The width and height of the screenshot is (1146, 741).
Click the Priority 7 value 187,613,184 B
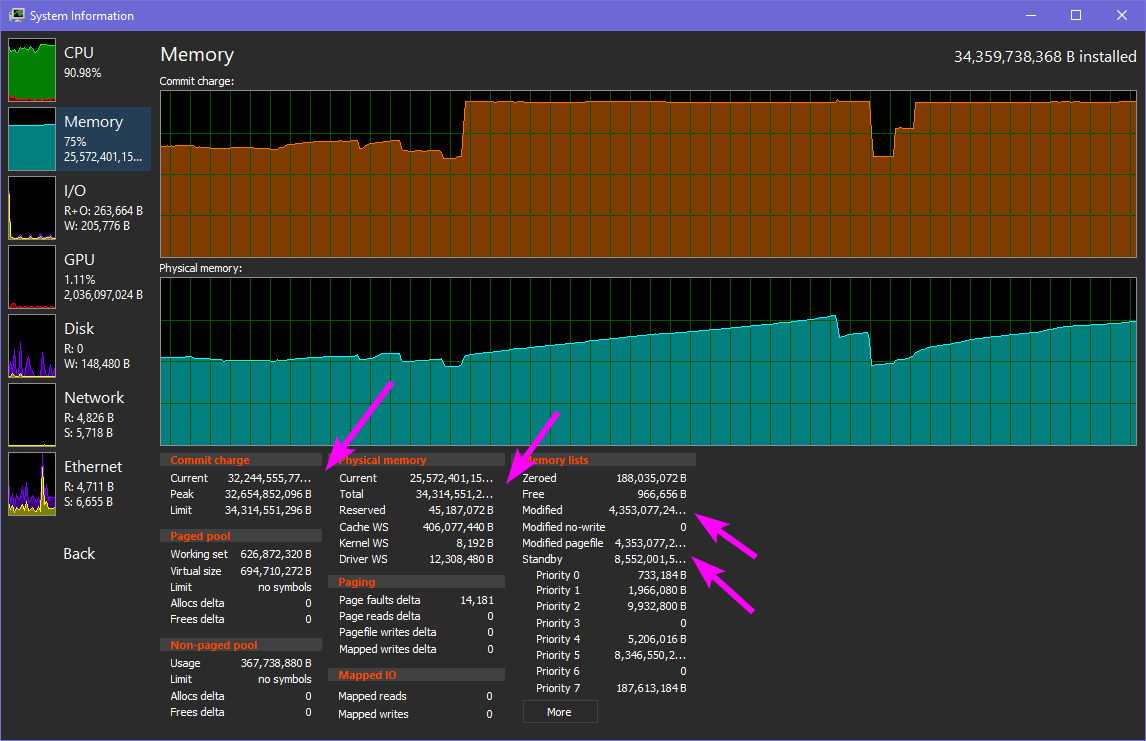pyautogui.click(x=651, y=688)
